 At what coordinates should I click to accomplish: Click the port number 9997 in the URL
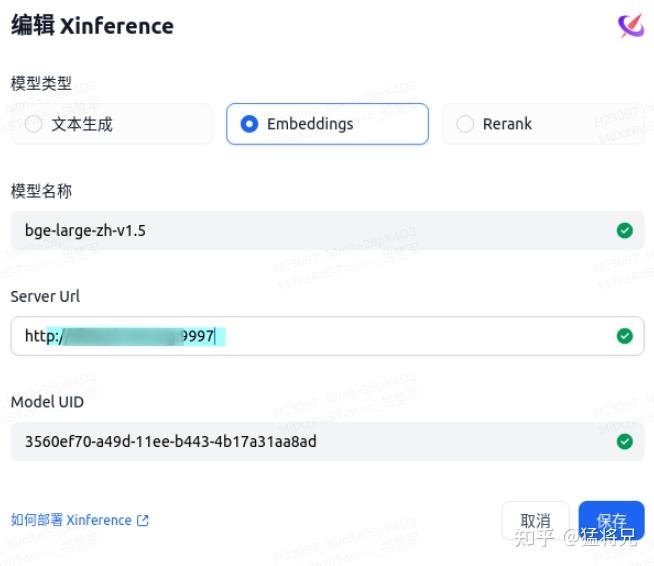point(197,336)
